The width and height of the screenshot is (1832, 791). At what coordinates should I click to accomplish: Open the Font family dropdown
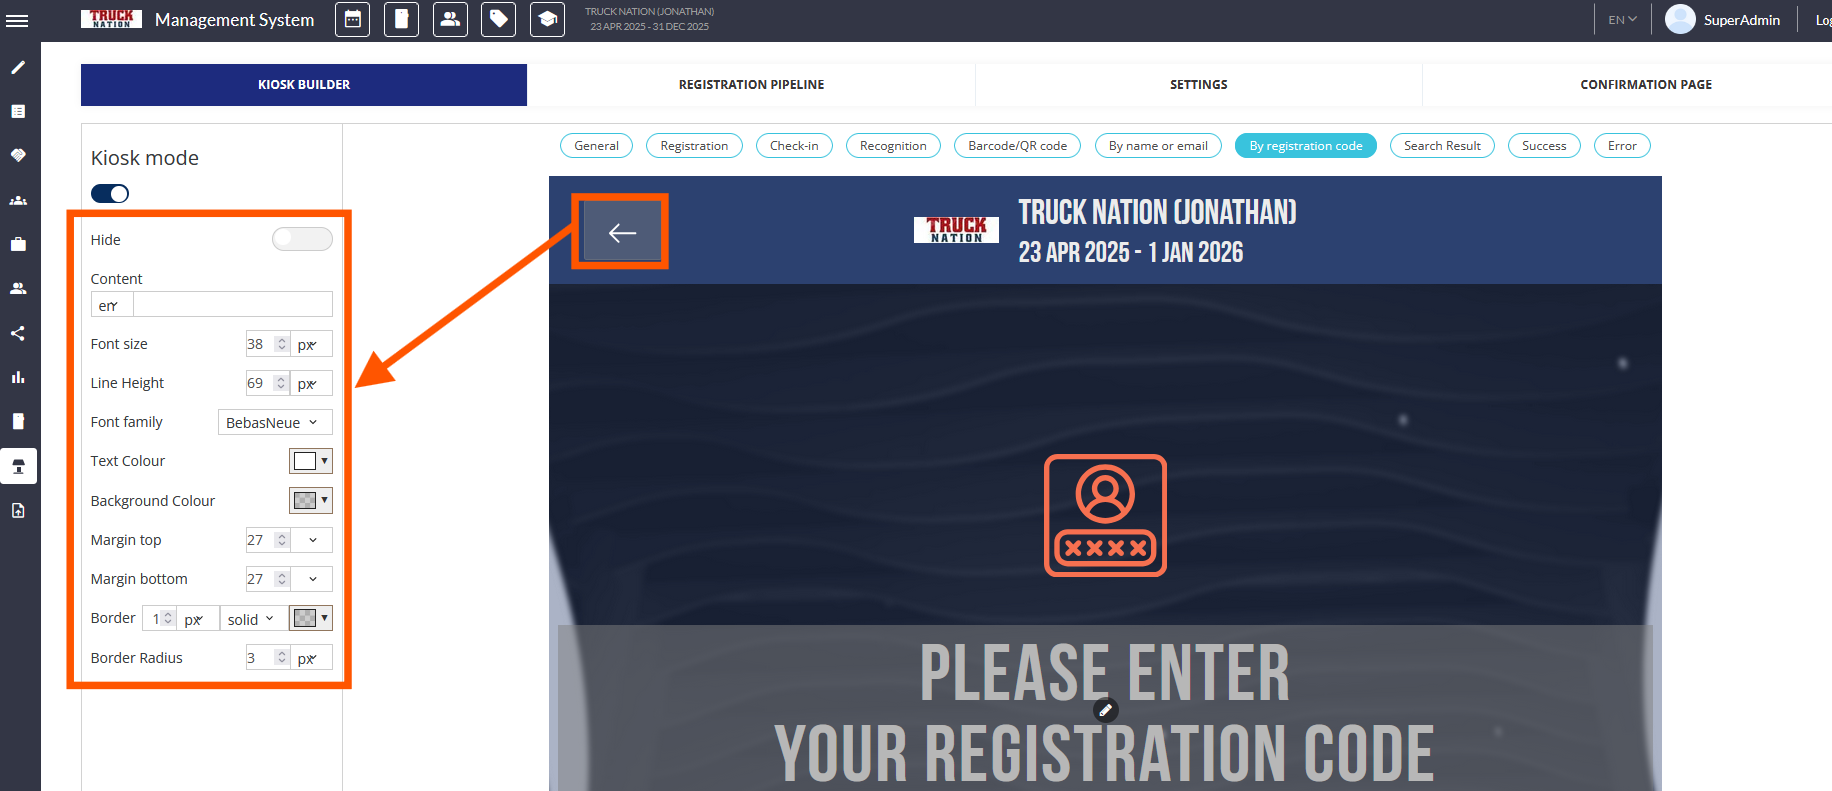[x=274, y=422]
